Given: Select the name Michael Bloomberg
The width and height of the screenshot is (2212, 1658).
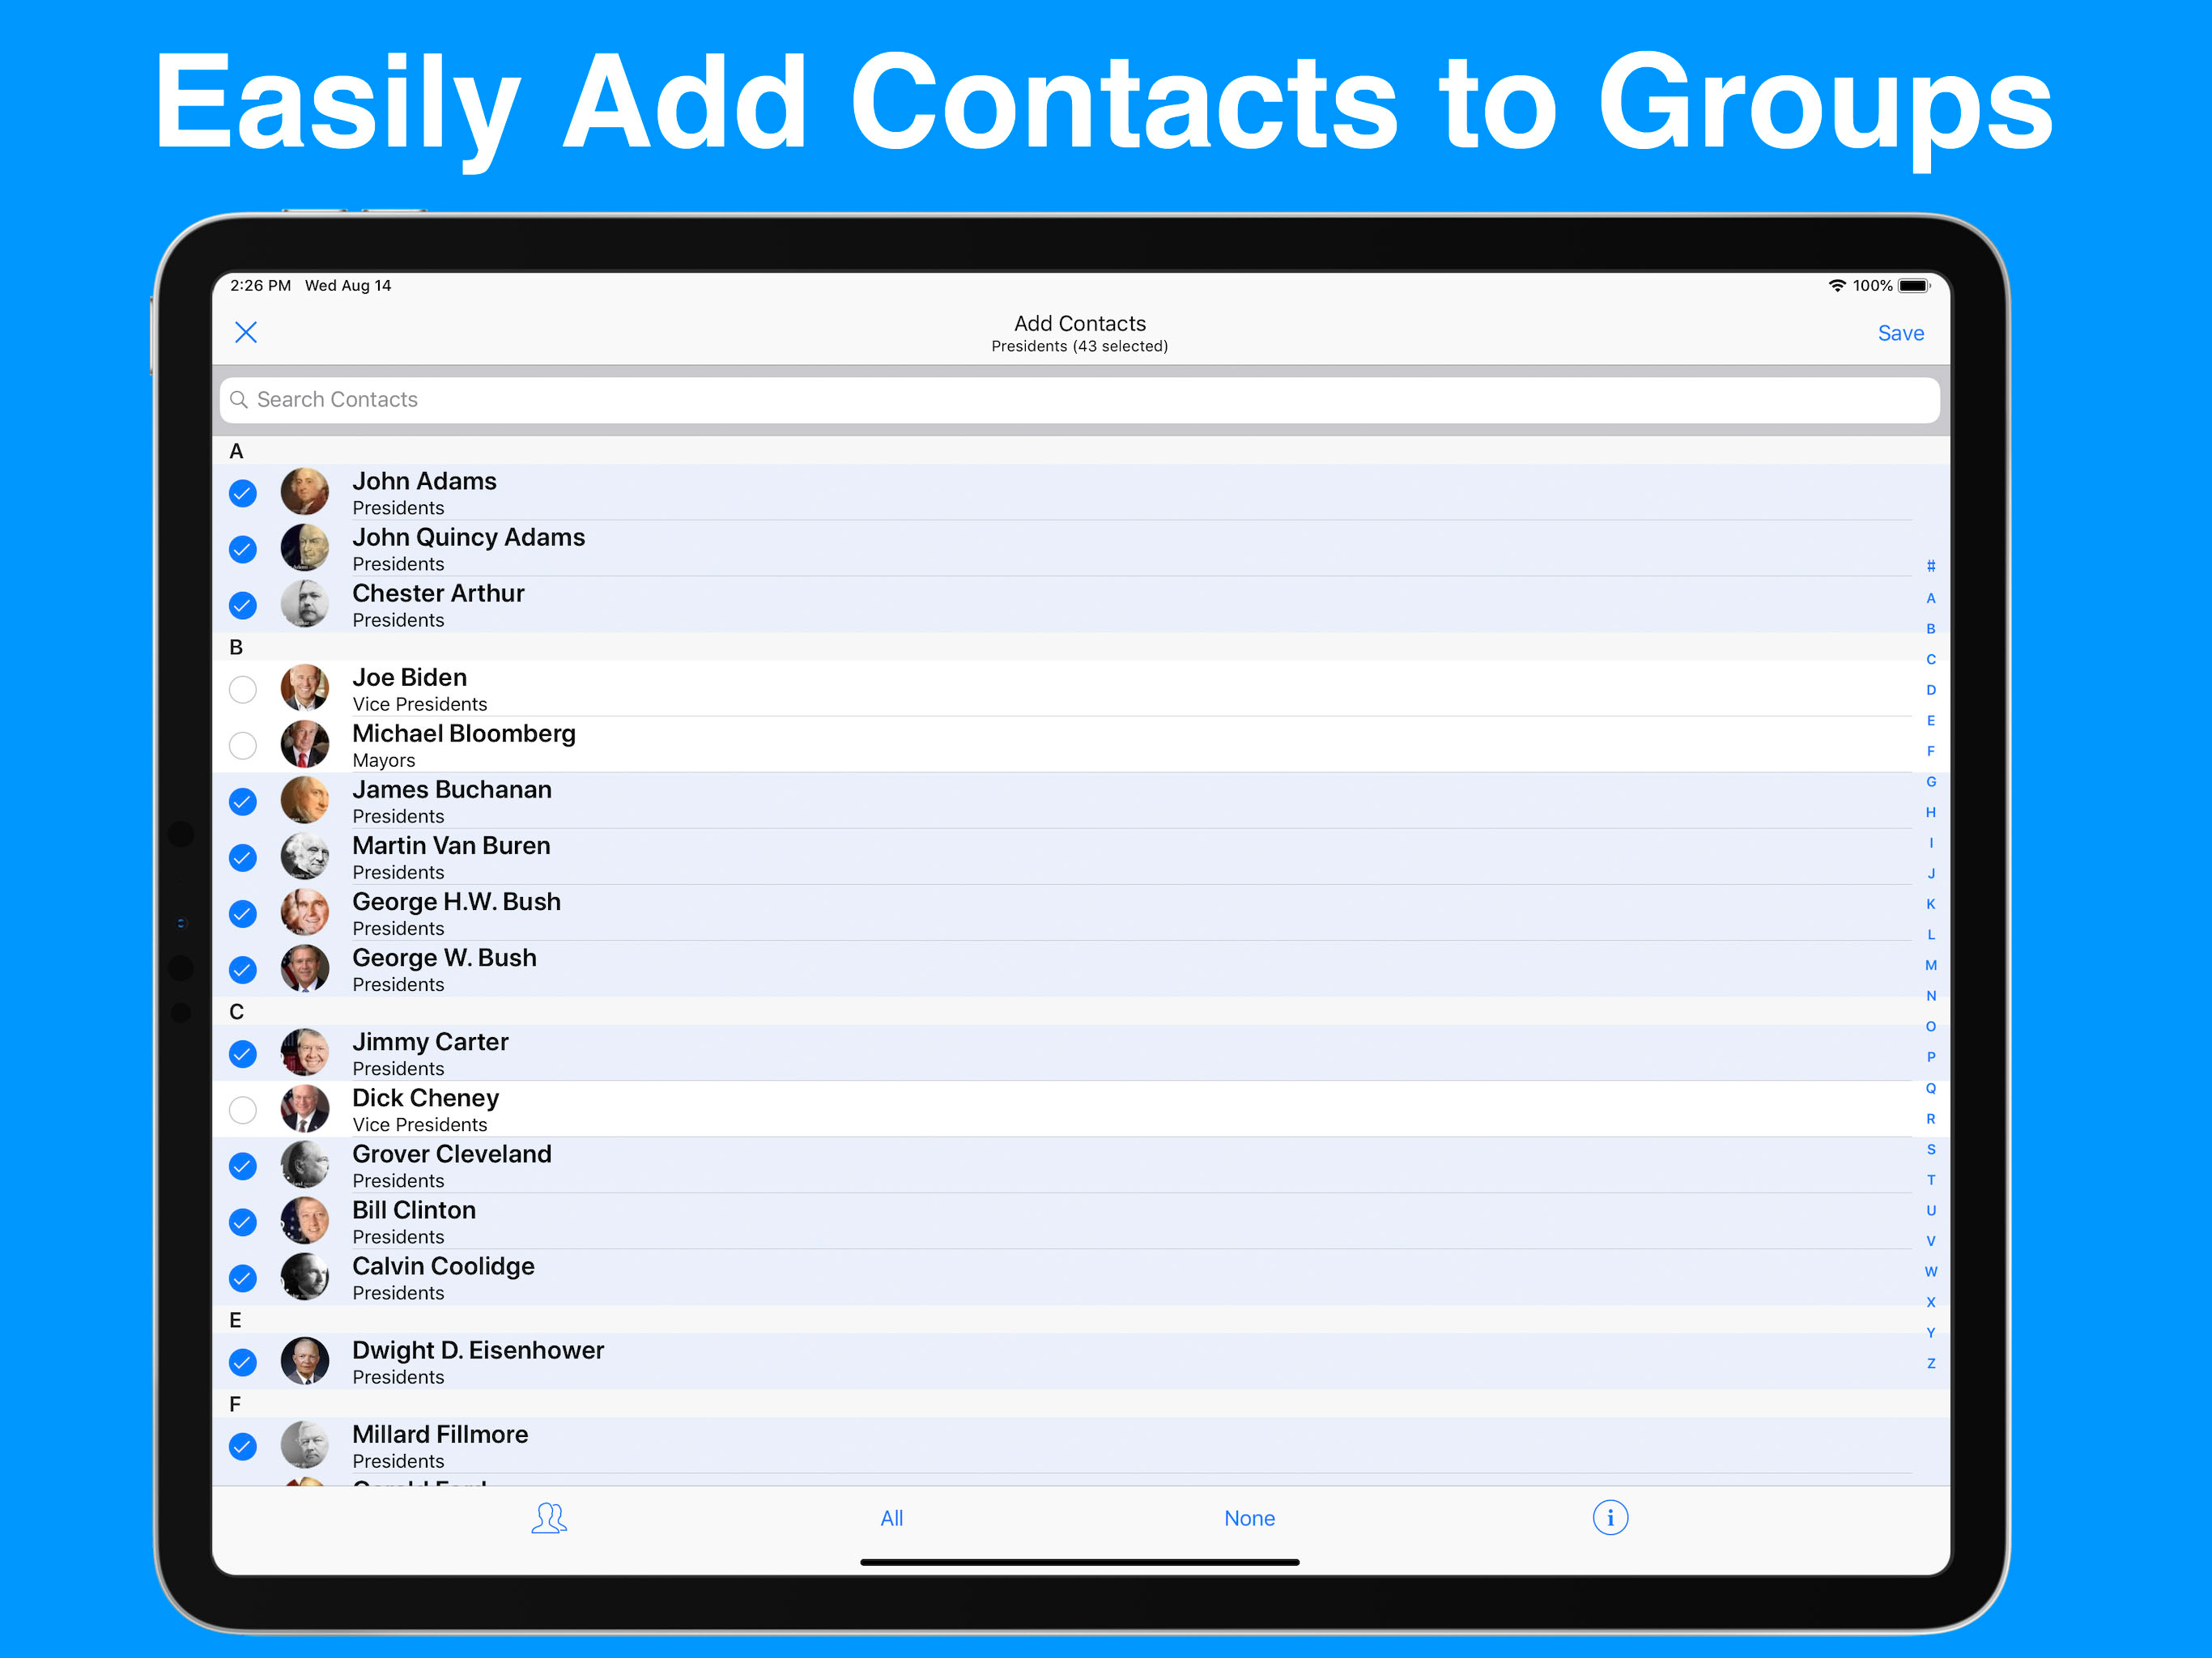Looking at the screenshot, I should (464, 734).
